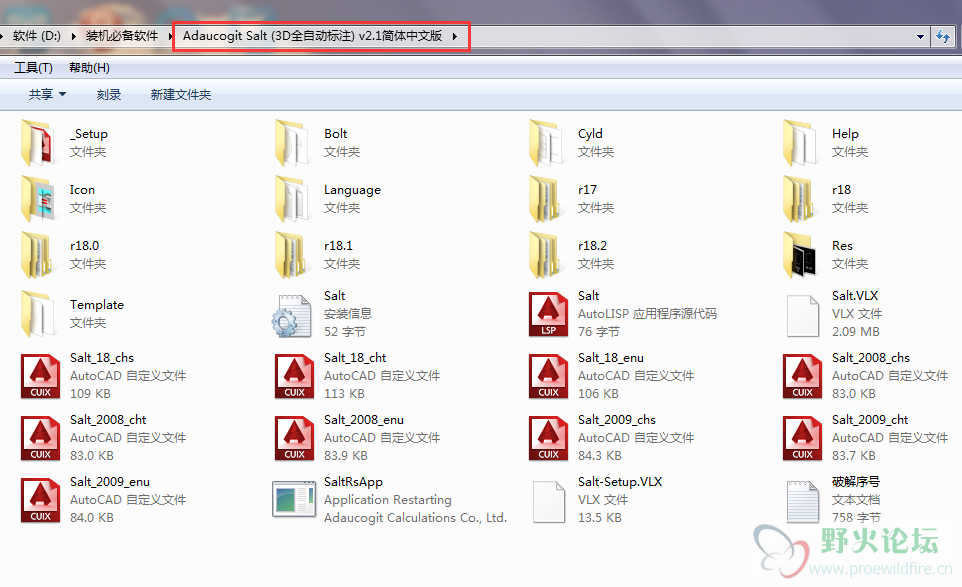This screenshot has height=587, width=962.
Task: Select the Salt_2008_chs CUIX icon
Action: (802, 377)
